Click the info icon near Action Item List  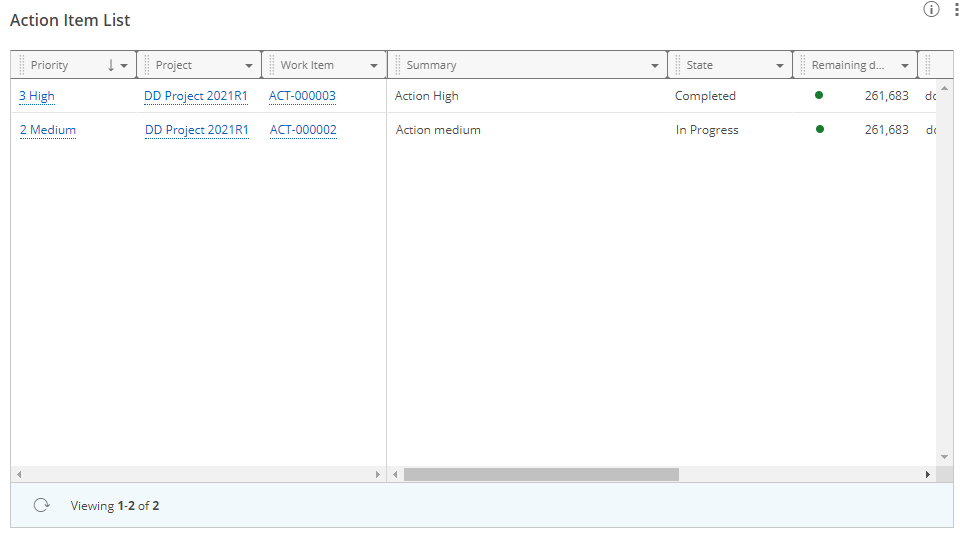tap(931, 10)
